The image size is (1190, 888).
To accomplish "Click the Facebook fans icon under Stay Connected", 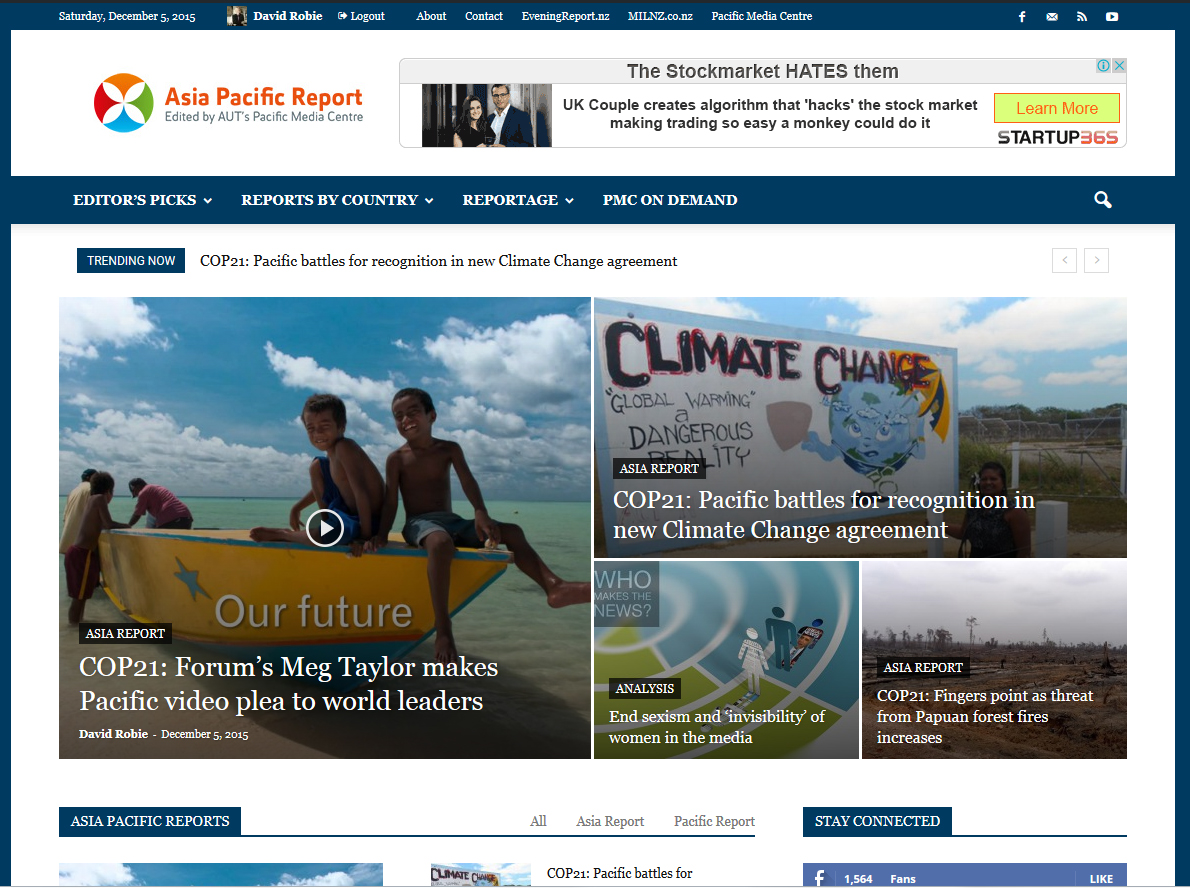I will coord(820,877).
